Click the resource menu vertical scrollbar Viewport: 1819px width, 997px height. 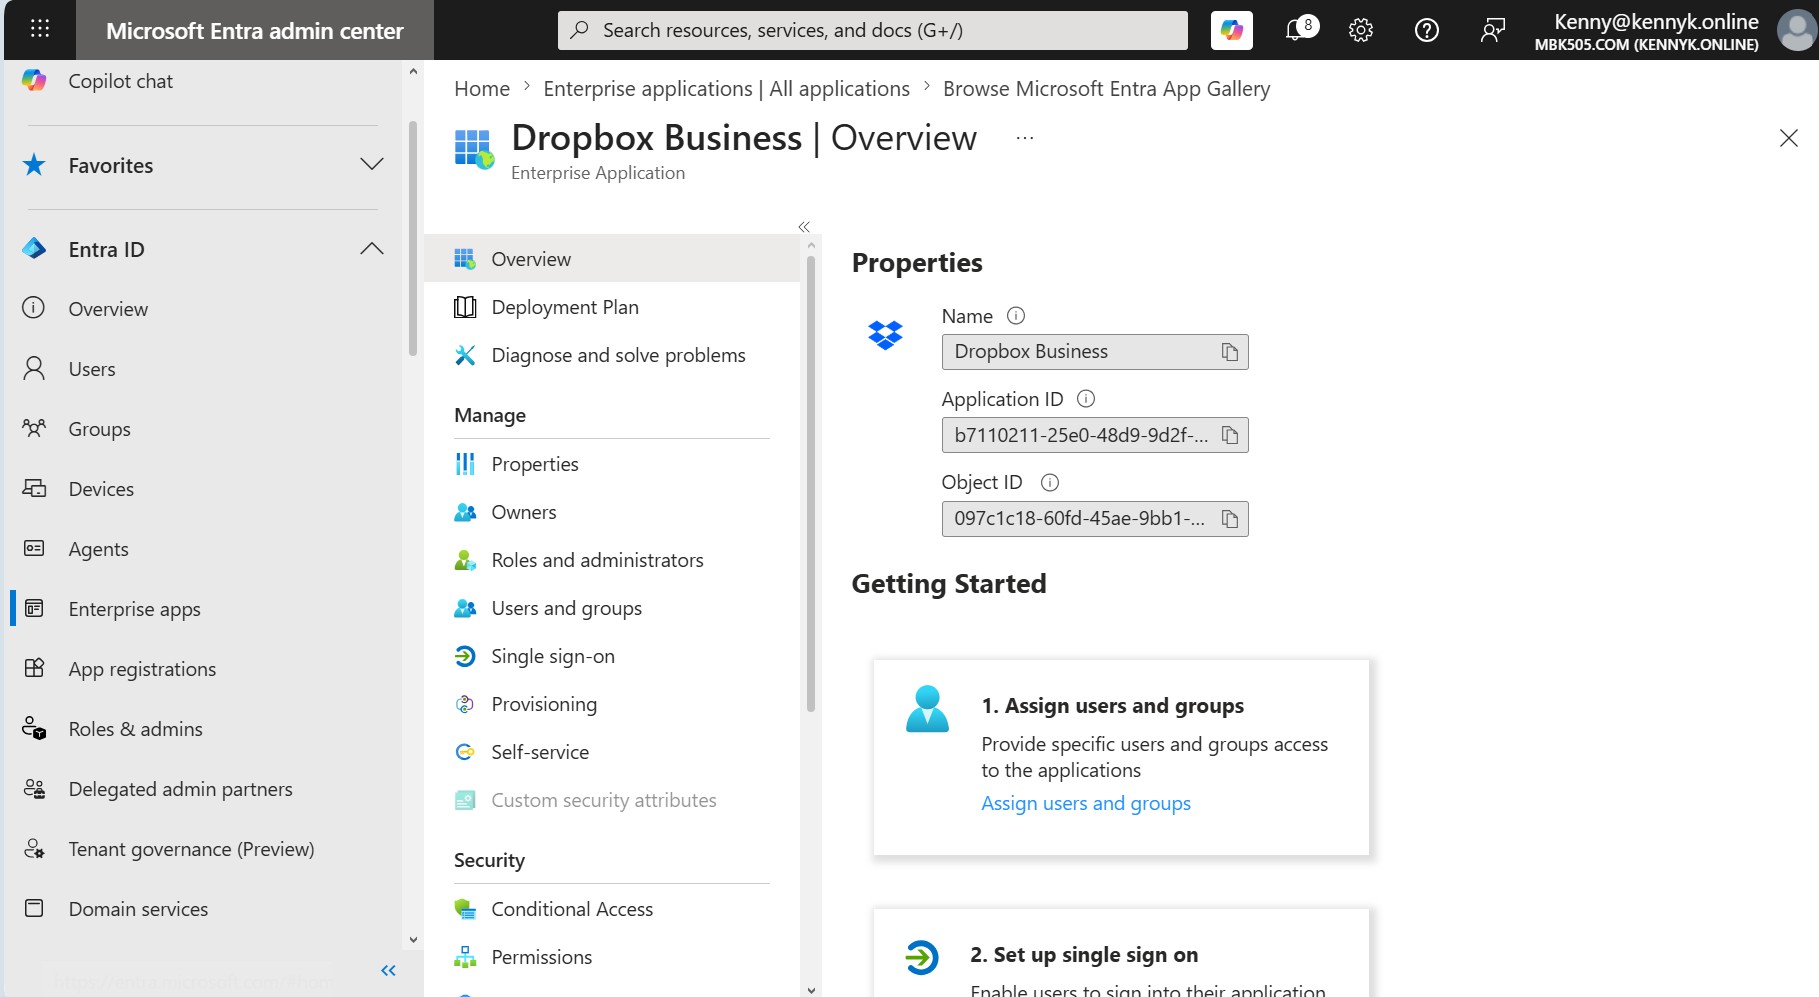(810, 484)
